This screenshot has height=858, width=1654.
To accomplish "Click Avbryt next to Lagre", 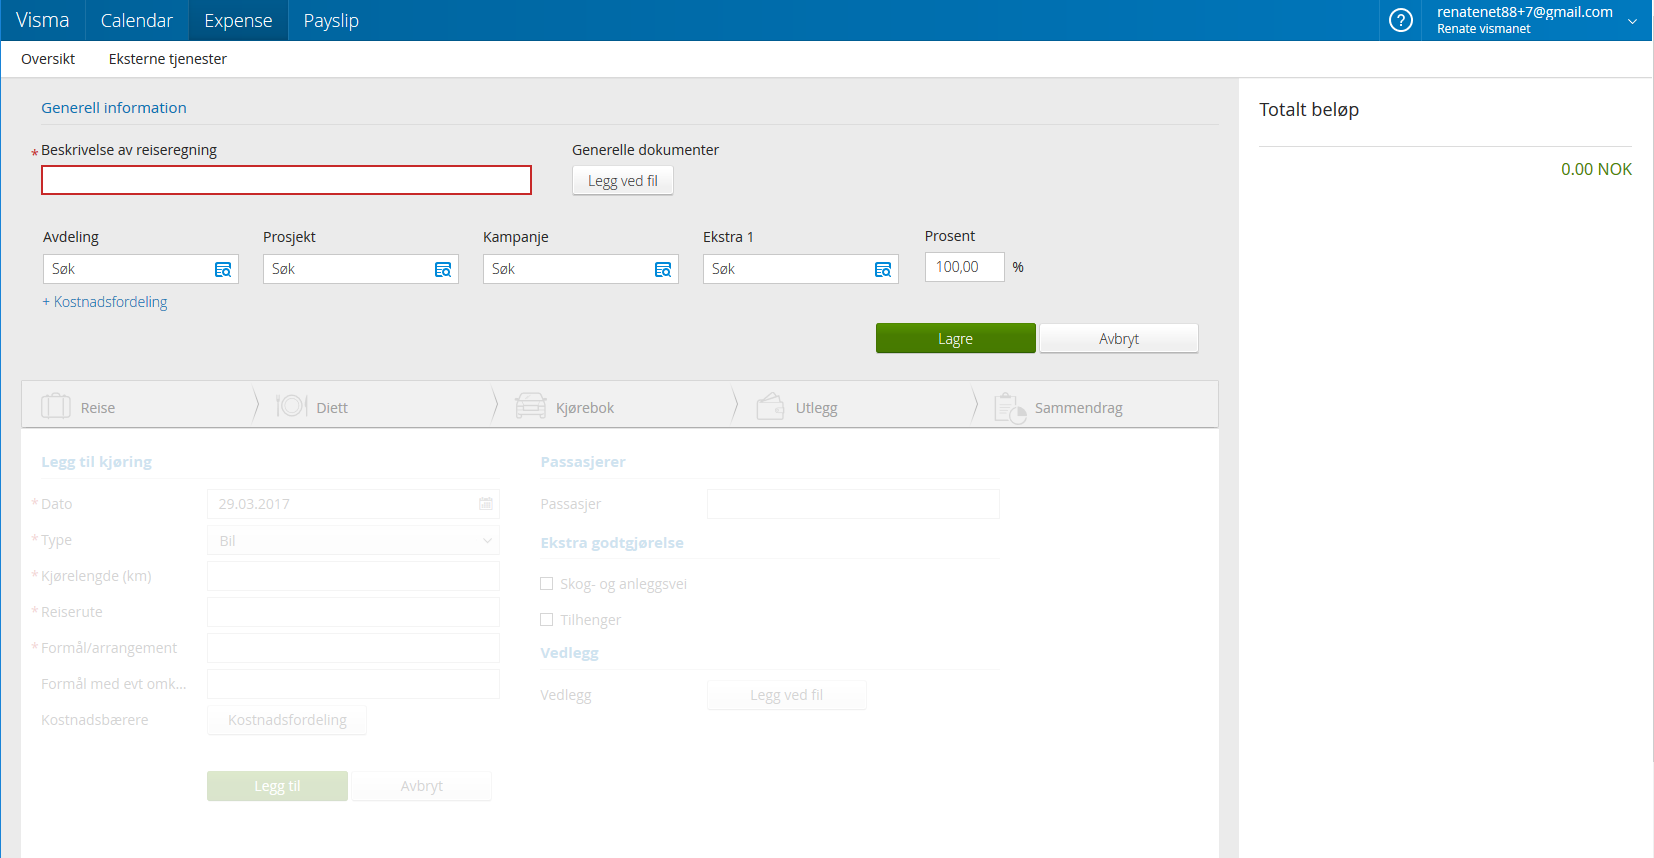I will click(x=1119, y=338).
